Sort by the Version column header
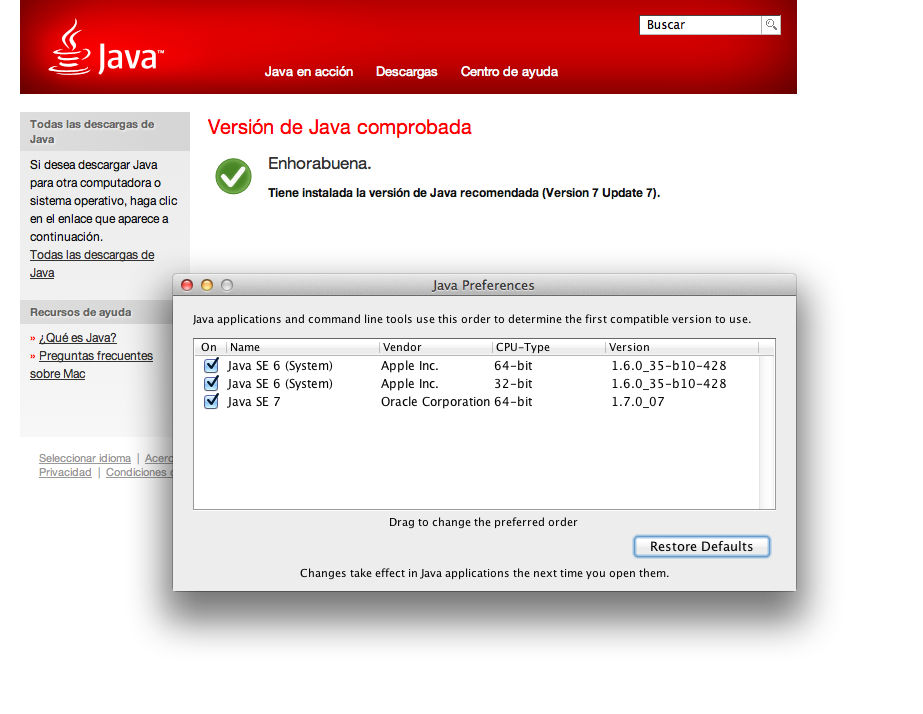The height and width of the screenshot is (714, 923). pyautogui.click(x=682, y=347)
